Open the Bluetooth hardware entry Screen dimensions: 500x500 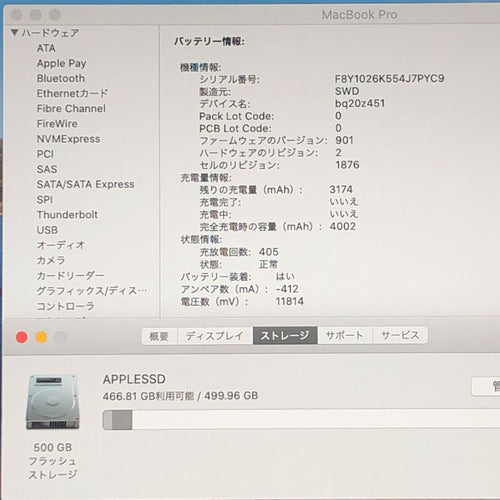pyautogui.click(x=61, y=78)
